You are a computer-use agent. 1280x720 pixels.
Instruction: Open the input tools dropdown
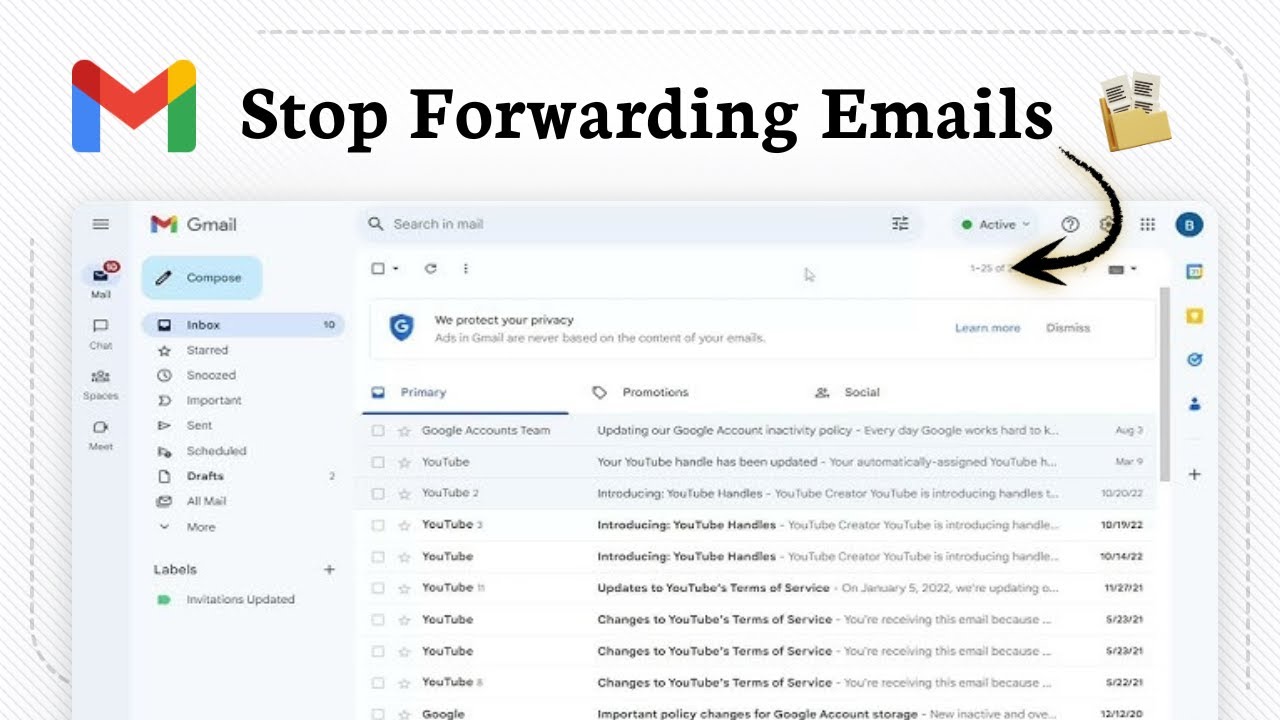[1123, 269]
